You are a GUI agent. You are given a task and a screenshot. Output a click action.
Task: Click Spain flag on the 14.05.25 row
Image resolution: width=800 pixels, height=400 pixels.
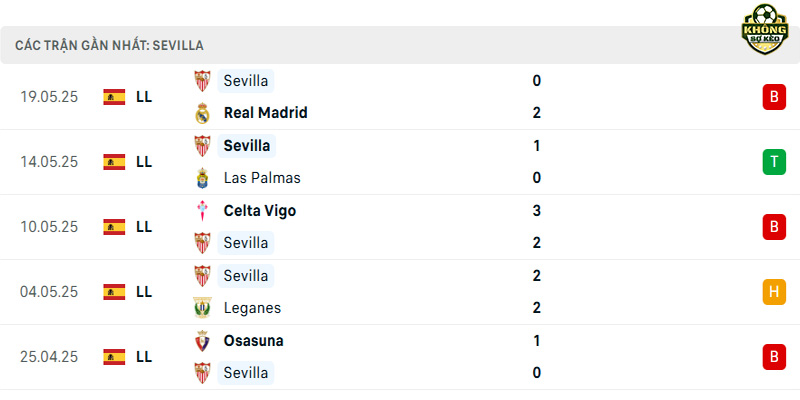(114, 162)
